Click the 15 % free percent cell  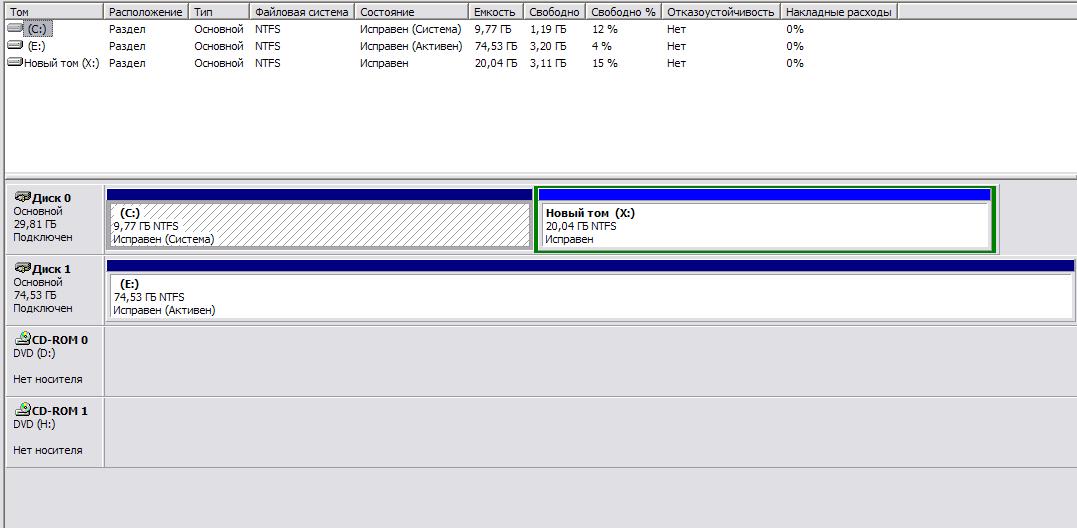[x=604, y=63]
